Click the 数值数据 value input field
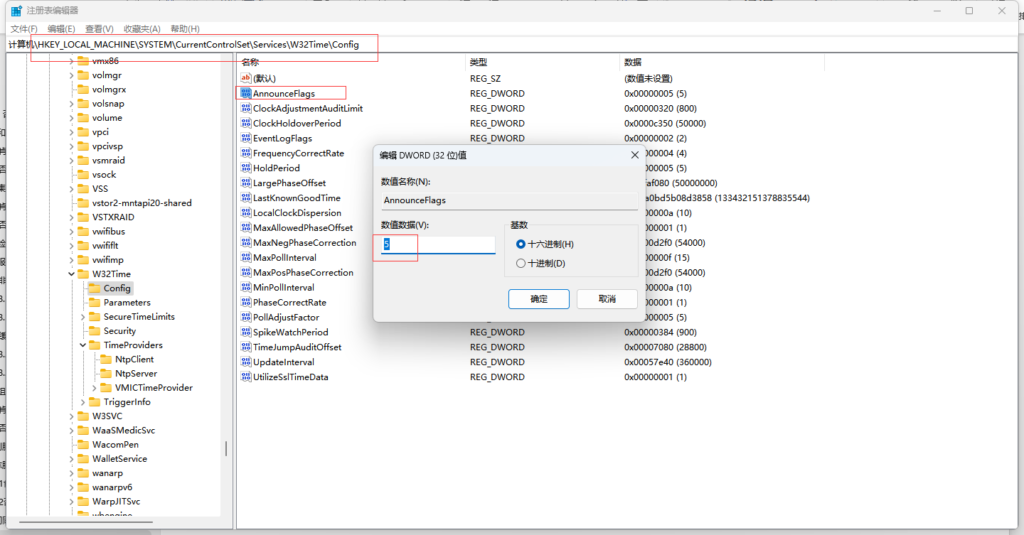Image resolution: width=1024 pixels, height=535 pixels. (x=438, y=245)
